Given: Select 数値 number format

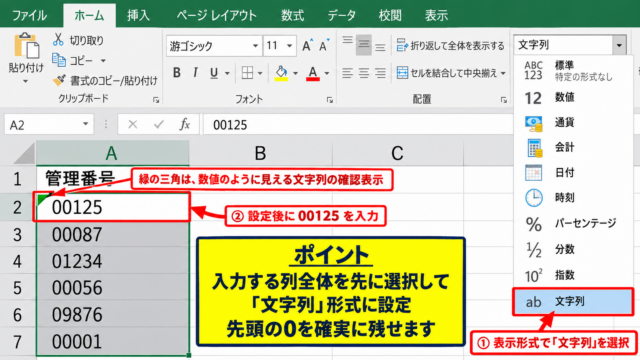Looking at the screenshot, I should [x=573, y=98].
